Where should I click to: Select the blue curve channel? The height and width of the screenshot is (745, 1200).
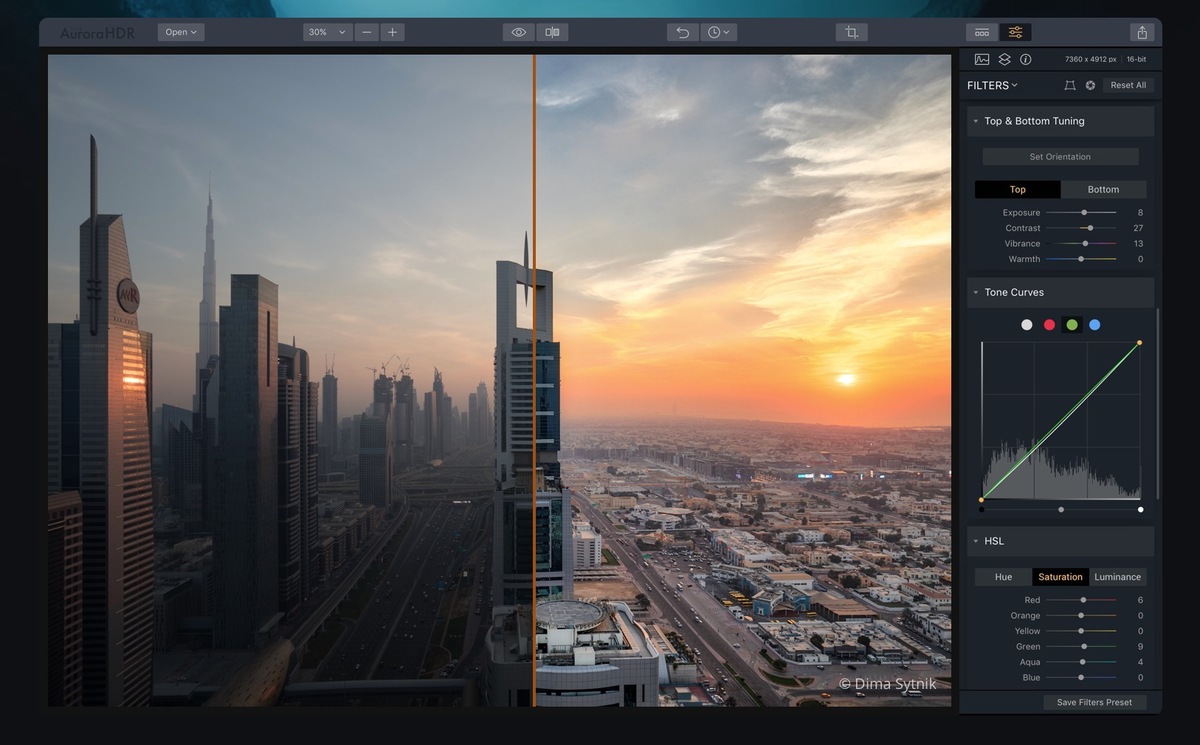click(x=1095, y=325)
